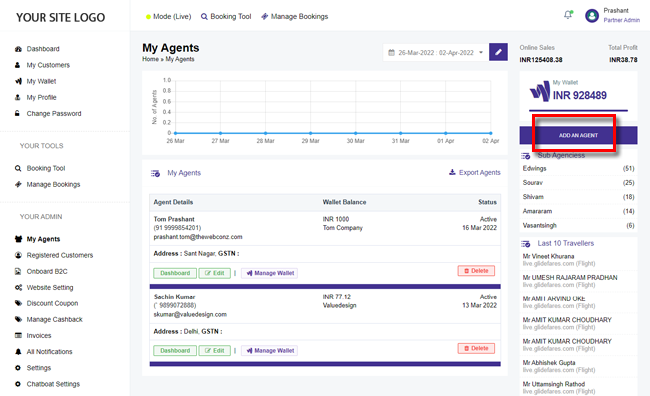Delete agent Tom Prashant
Screen dimensions: 650x396
(x=476, y=271)
